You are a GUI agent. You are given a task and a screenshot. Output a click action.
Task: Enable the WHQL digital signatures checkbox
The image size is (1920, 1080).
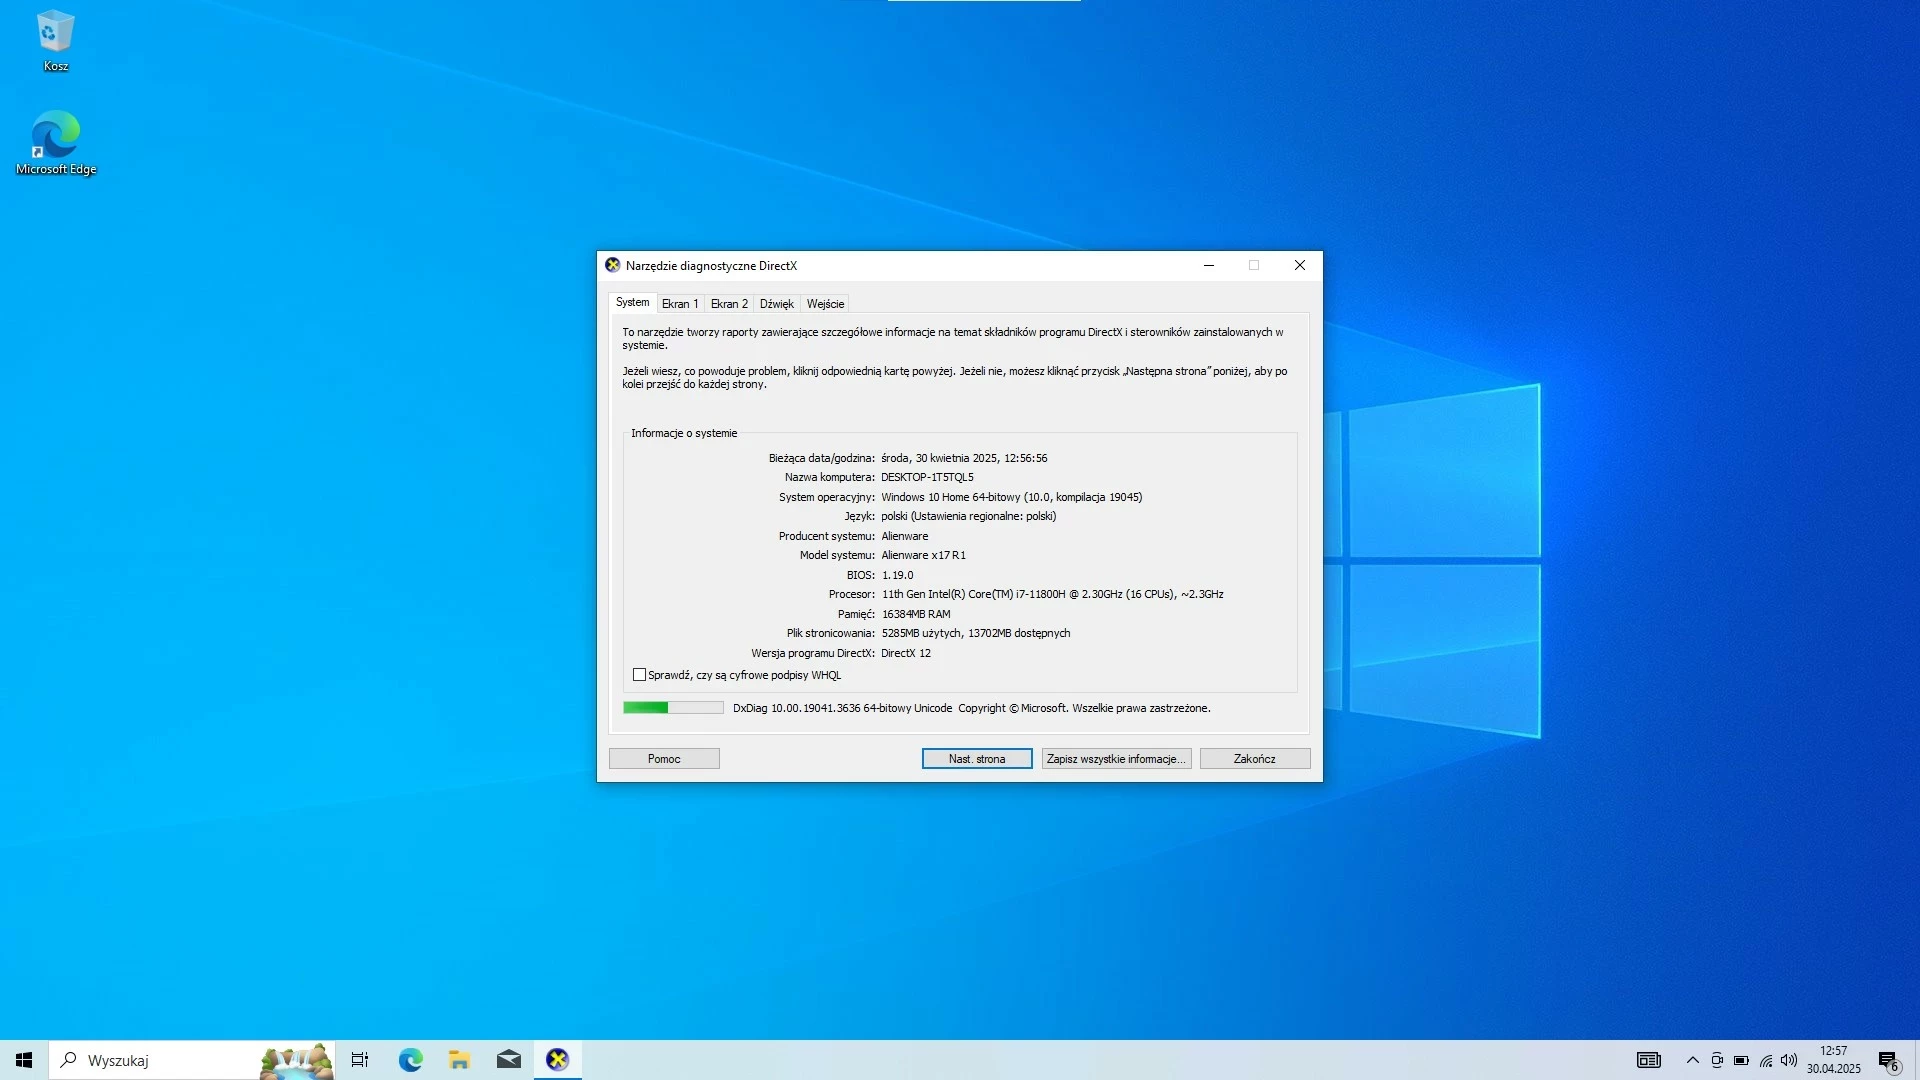point(639,675)
